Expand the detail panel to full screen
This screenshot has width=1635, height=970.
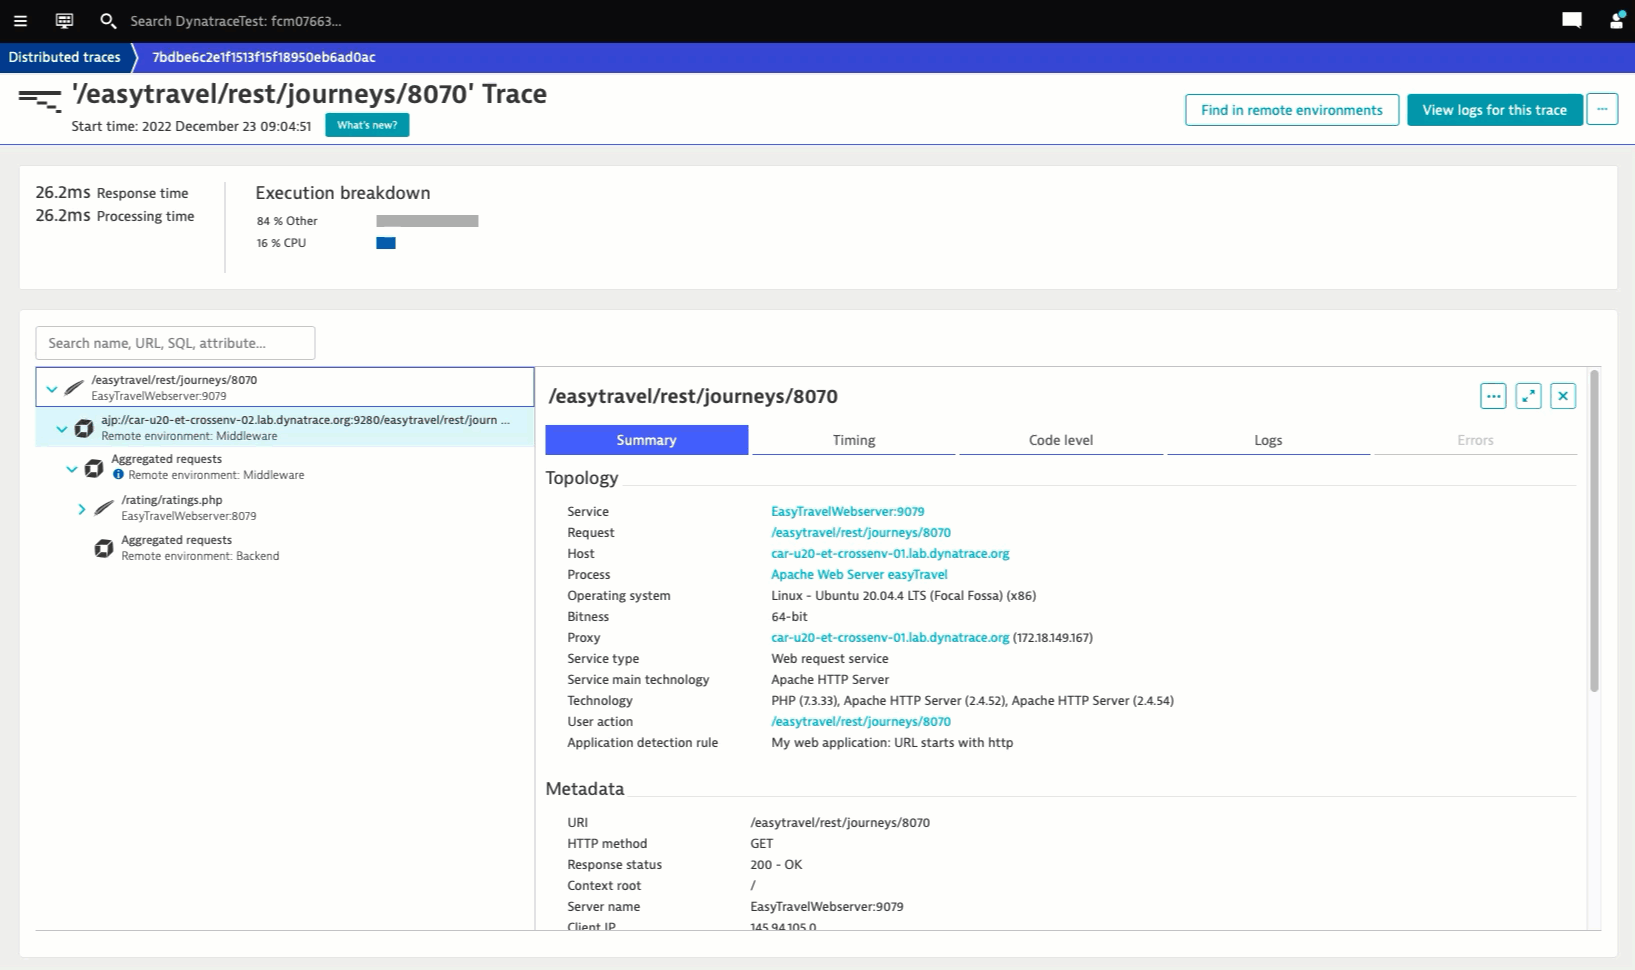(x=1528, y=396)
